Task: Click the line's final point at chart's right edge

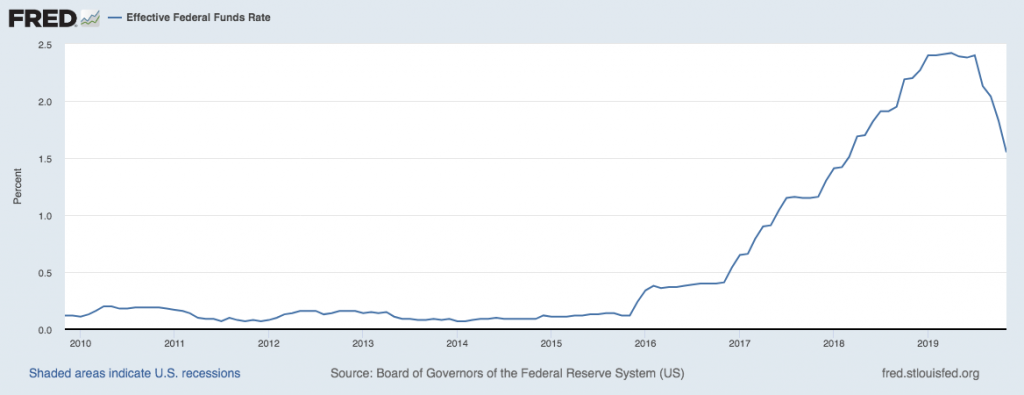Action: 1005,151
